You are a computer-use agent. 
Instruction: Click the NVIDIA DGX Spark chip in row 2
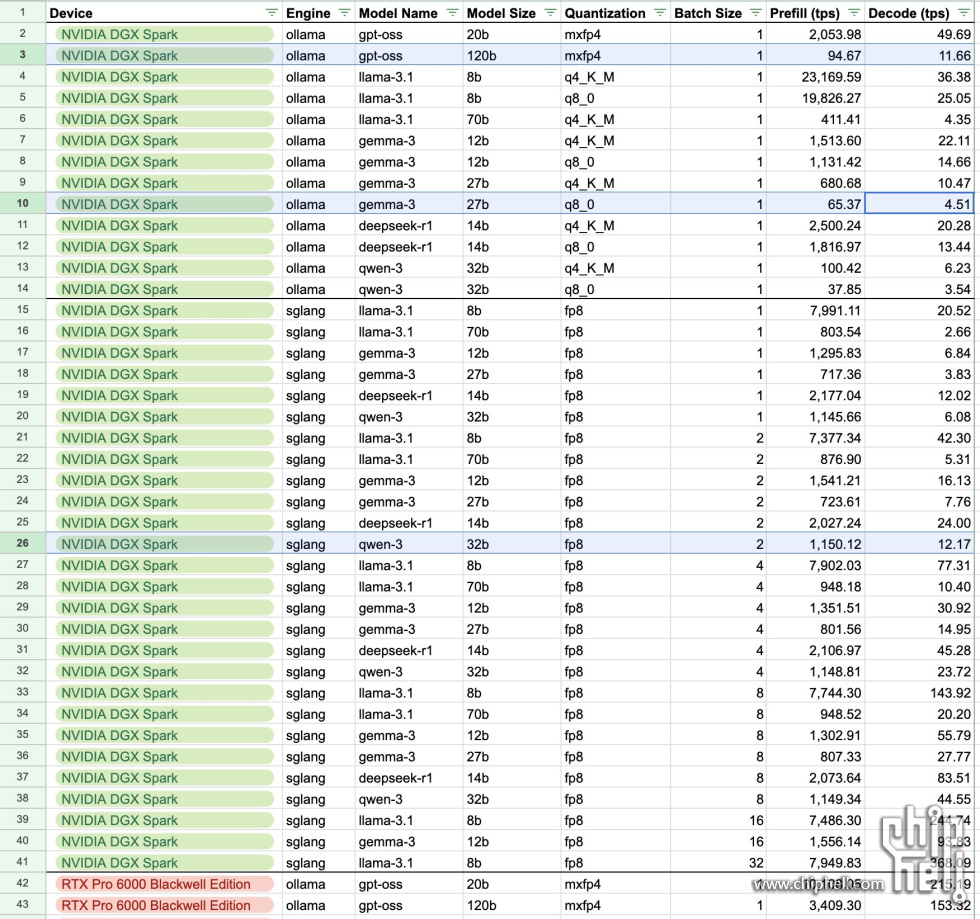[x=165, y=35]
